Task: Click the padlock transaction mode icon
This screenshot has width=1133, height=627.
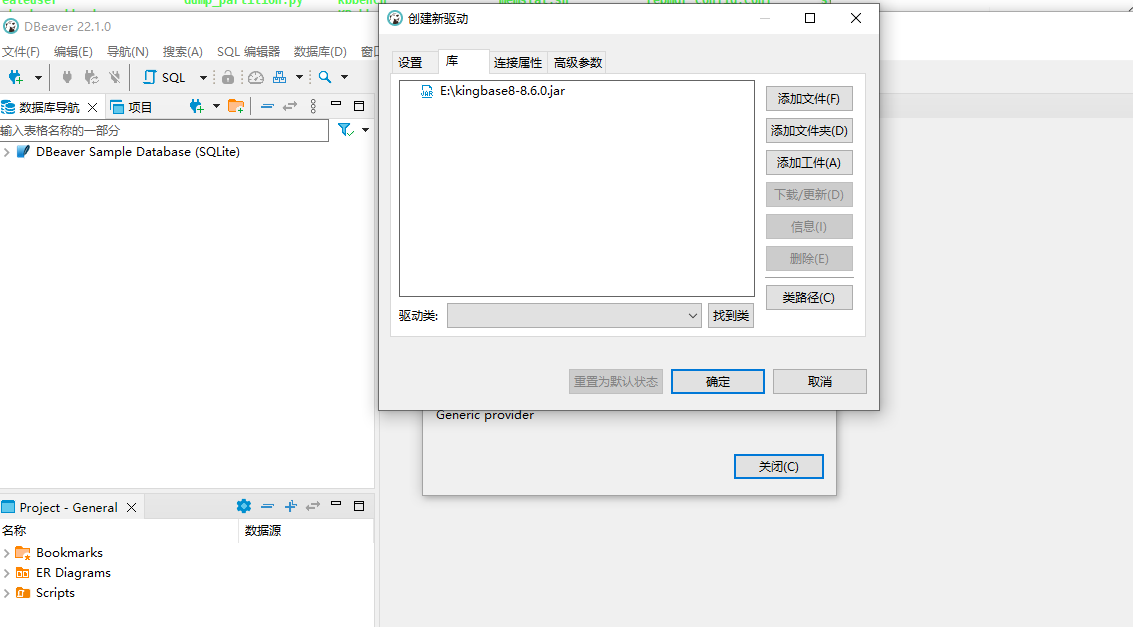Action: pos(228,77)
